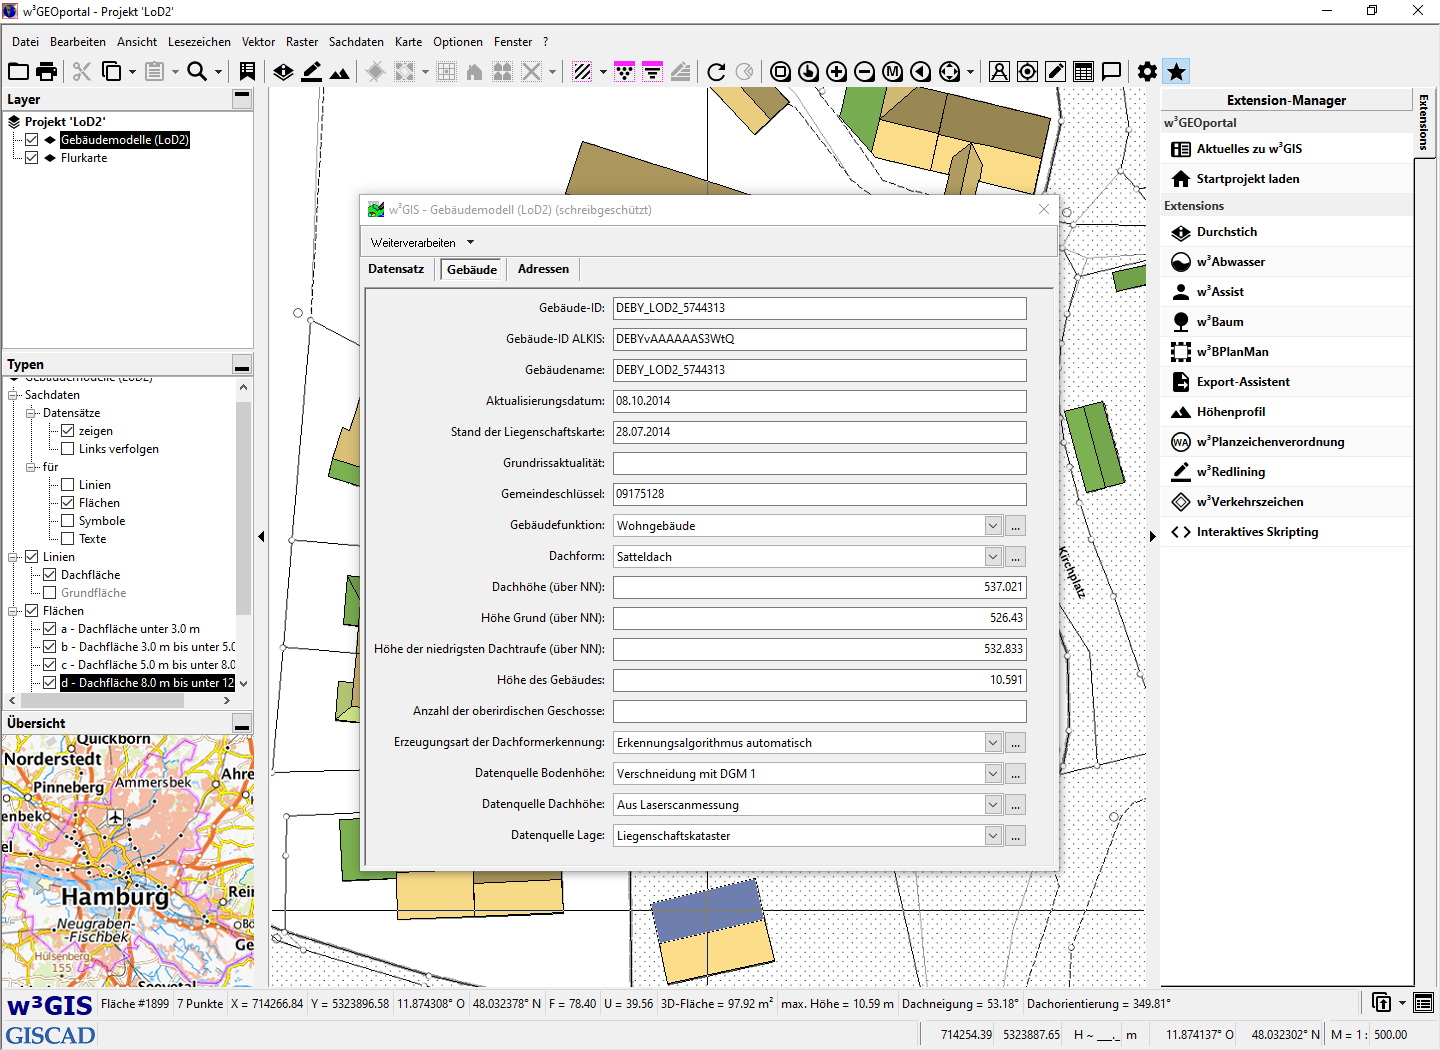1440x1050 pixels.
Task: Click the bookmark icon in toolbar
Action: click(x=247, y=71)
